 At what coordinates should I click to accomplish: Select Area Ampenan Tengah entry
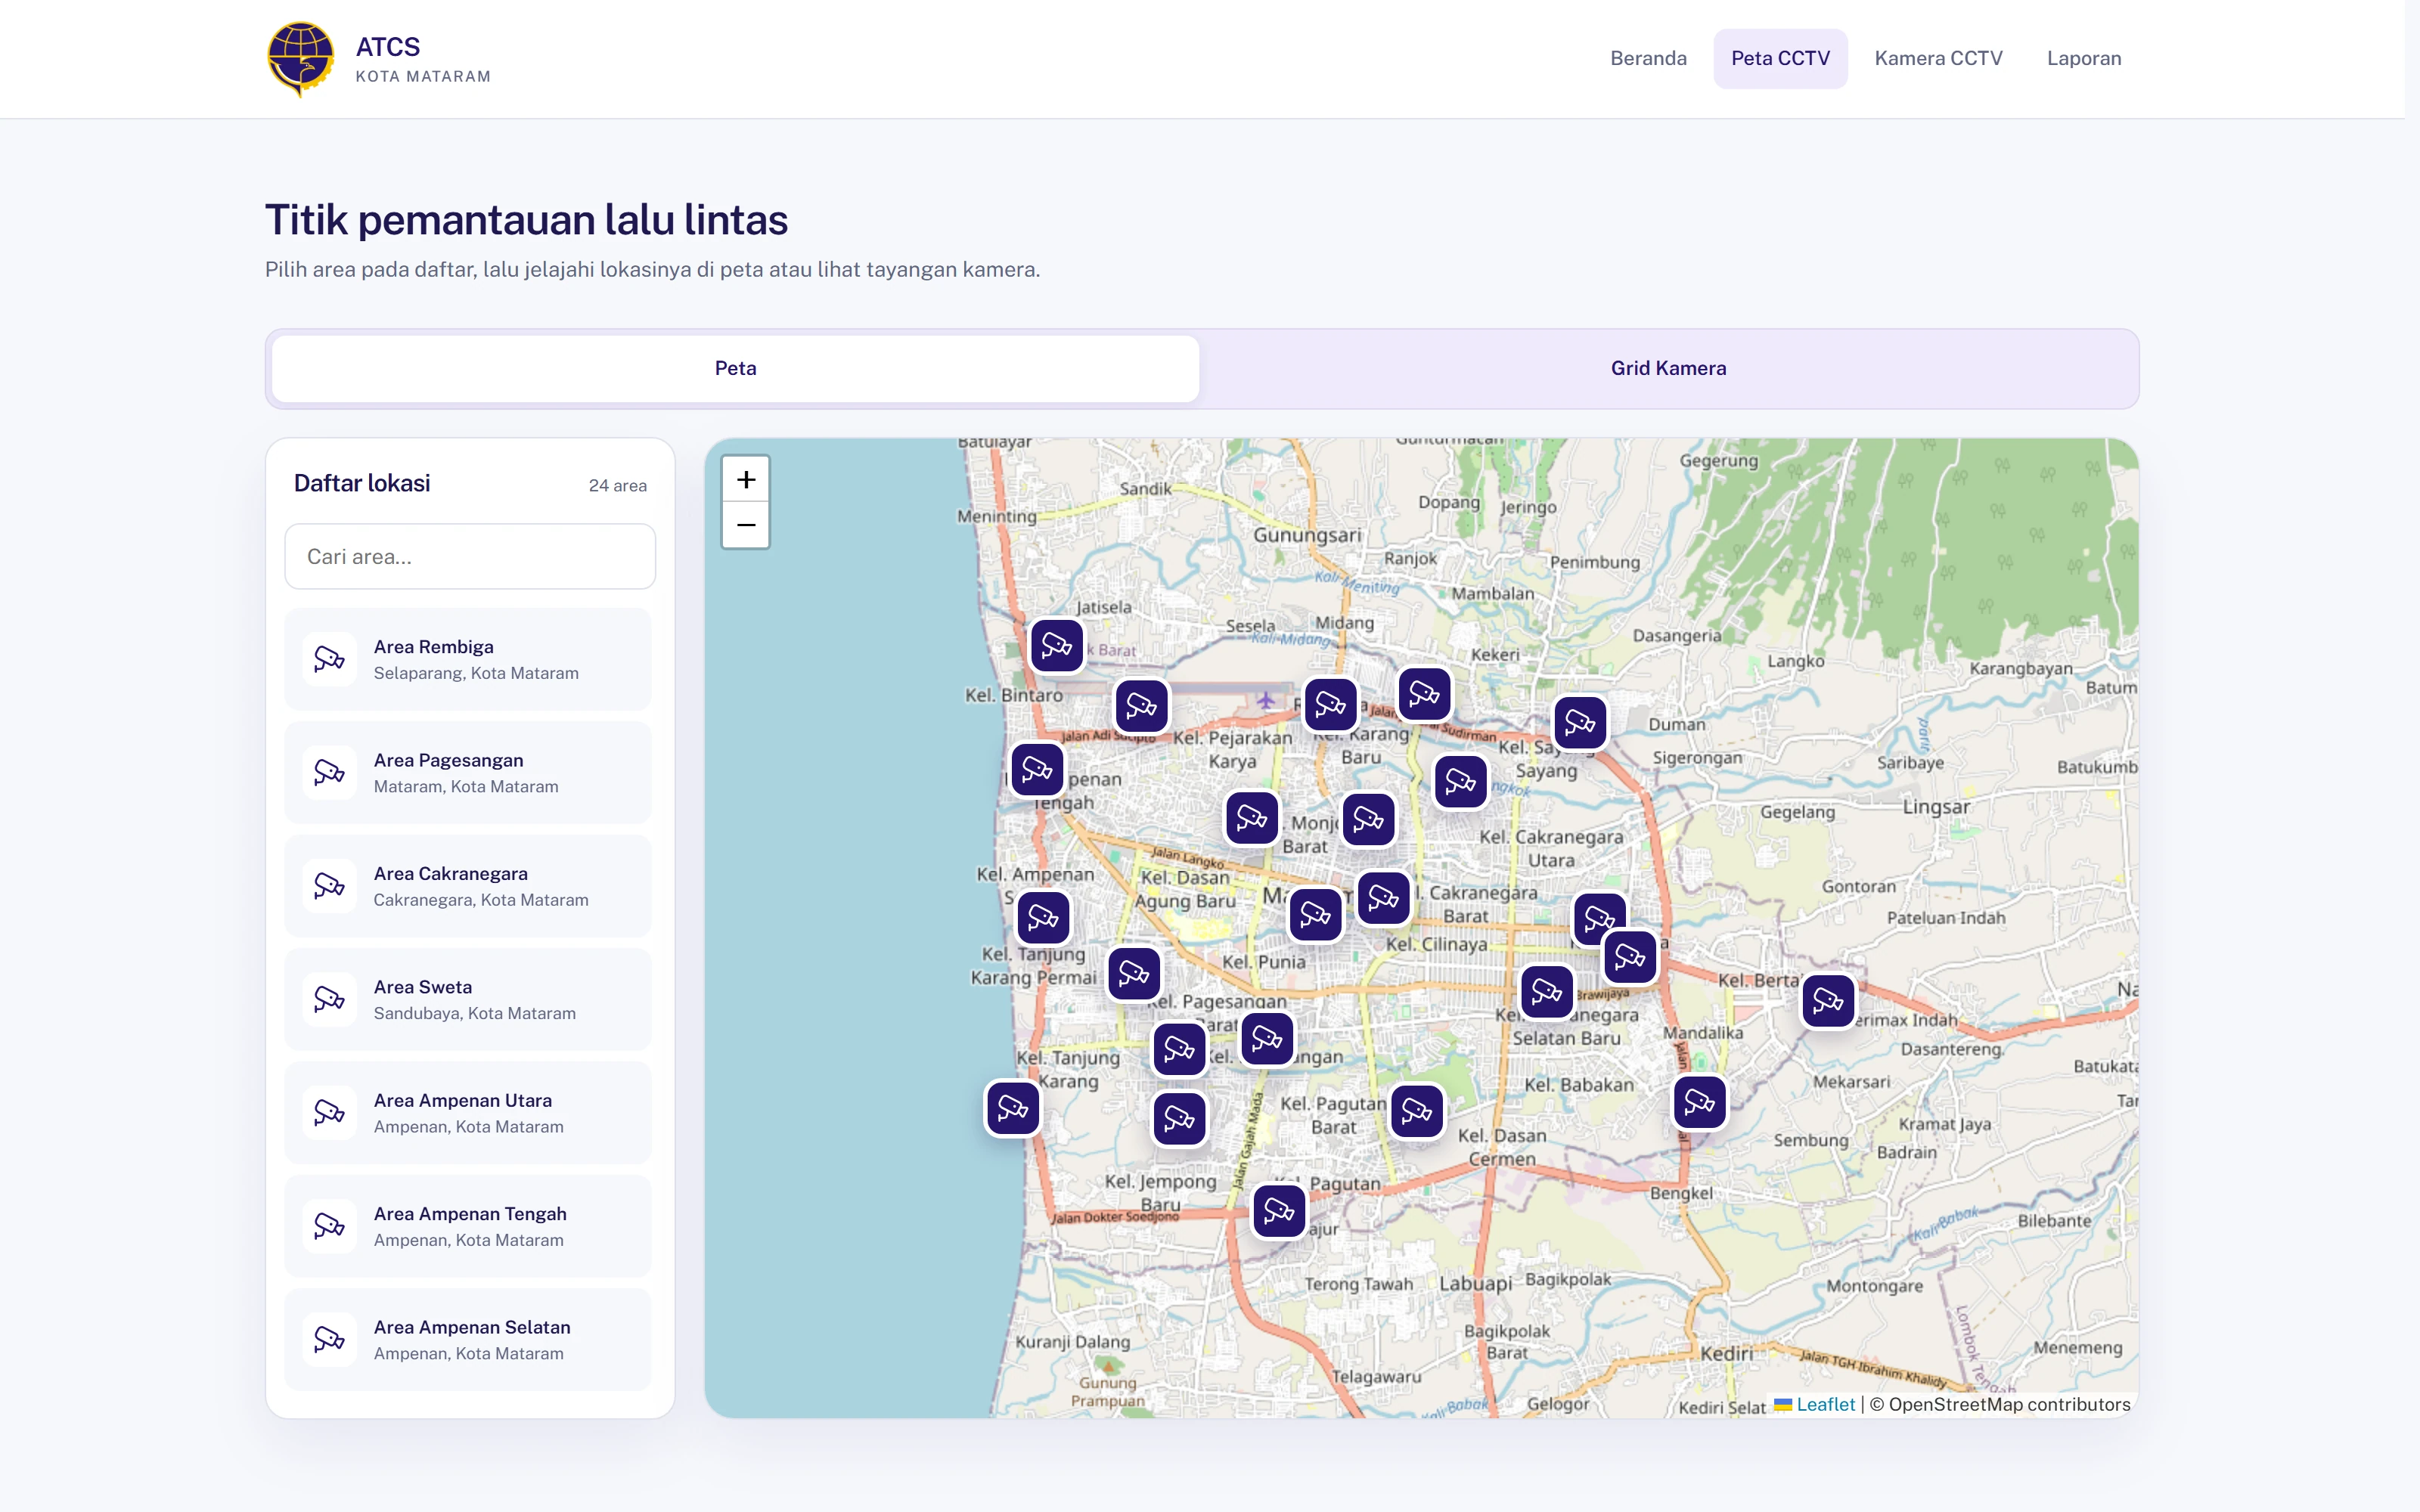tap(468, 1226)
